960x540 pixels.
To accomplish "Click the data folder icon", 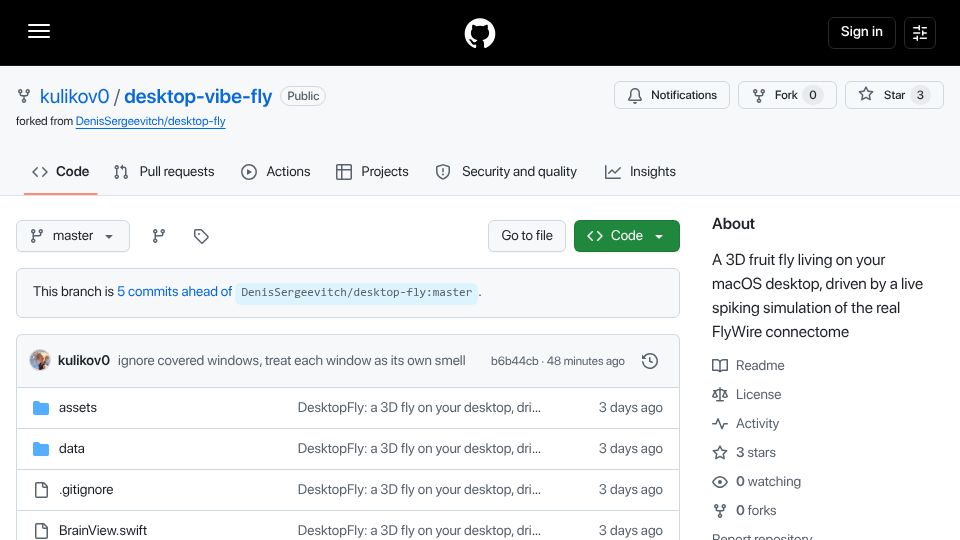I will coord(41,449).
